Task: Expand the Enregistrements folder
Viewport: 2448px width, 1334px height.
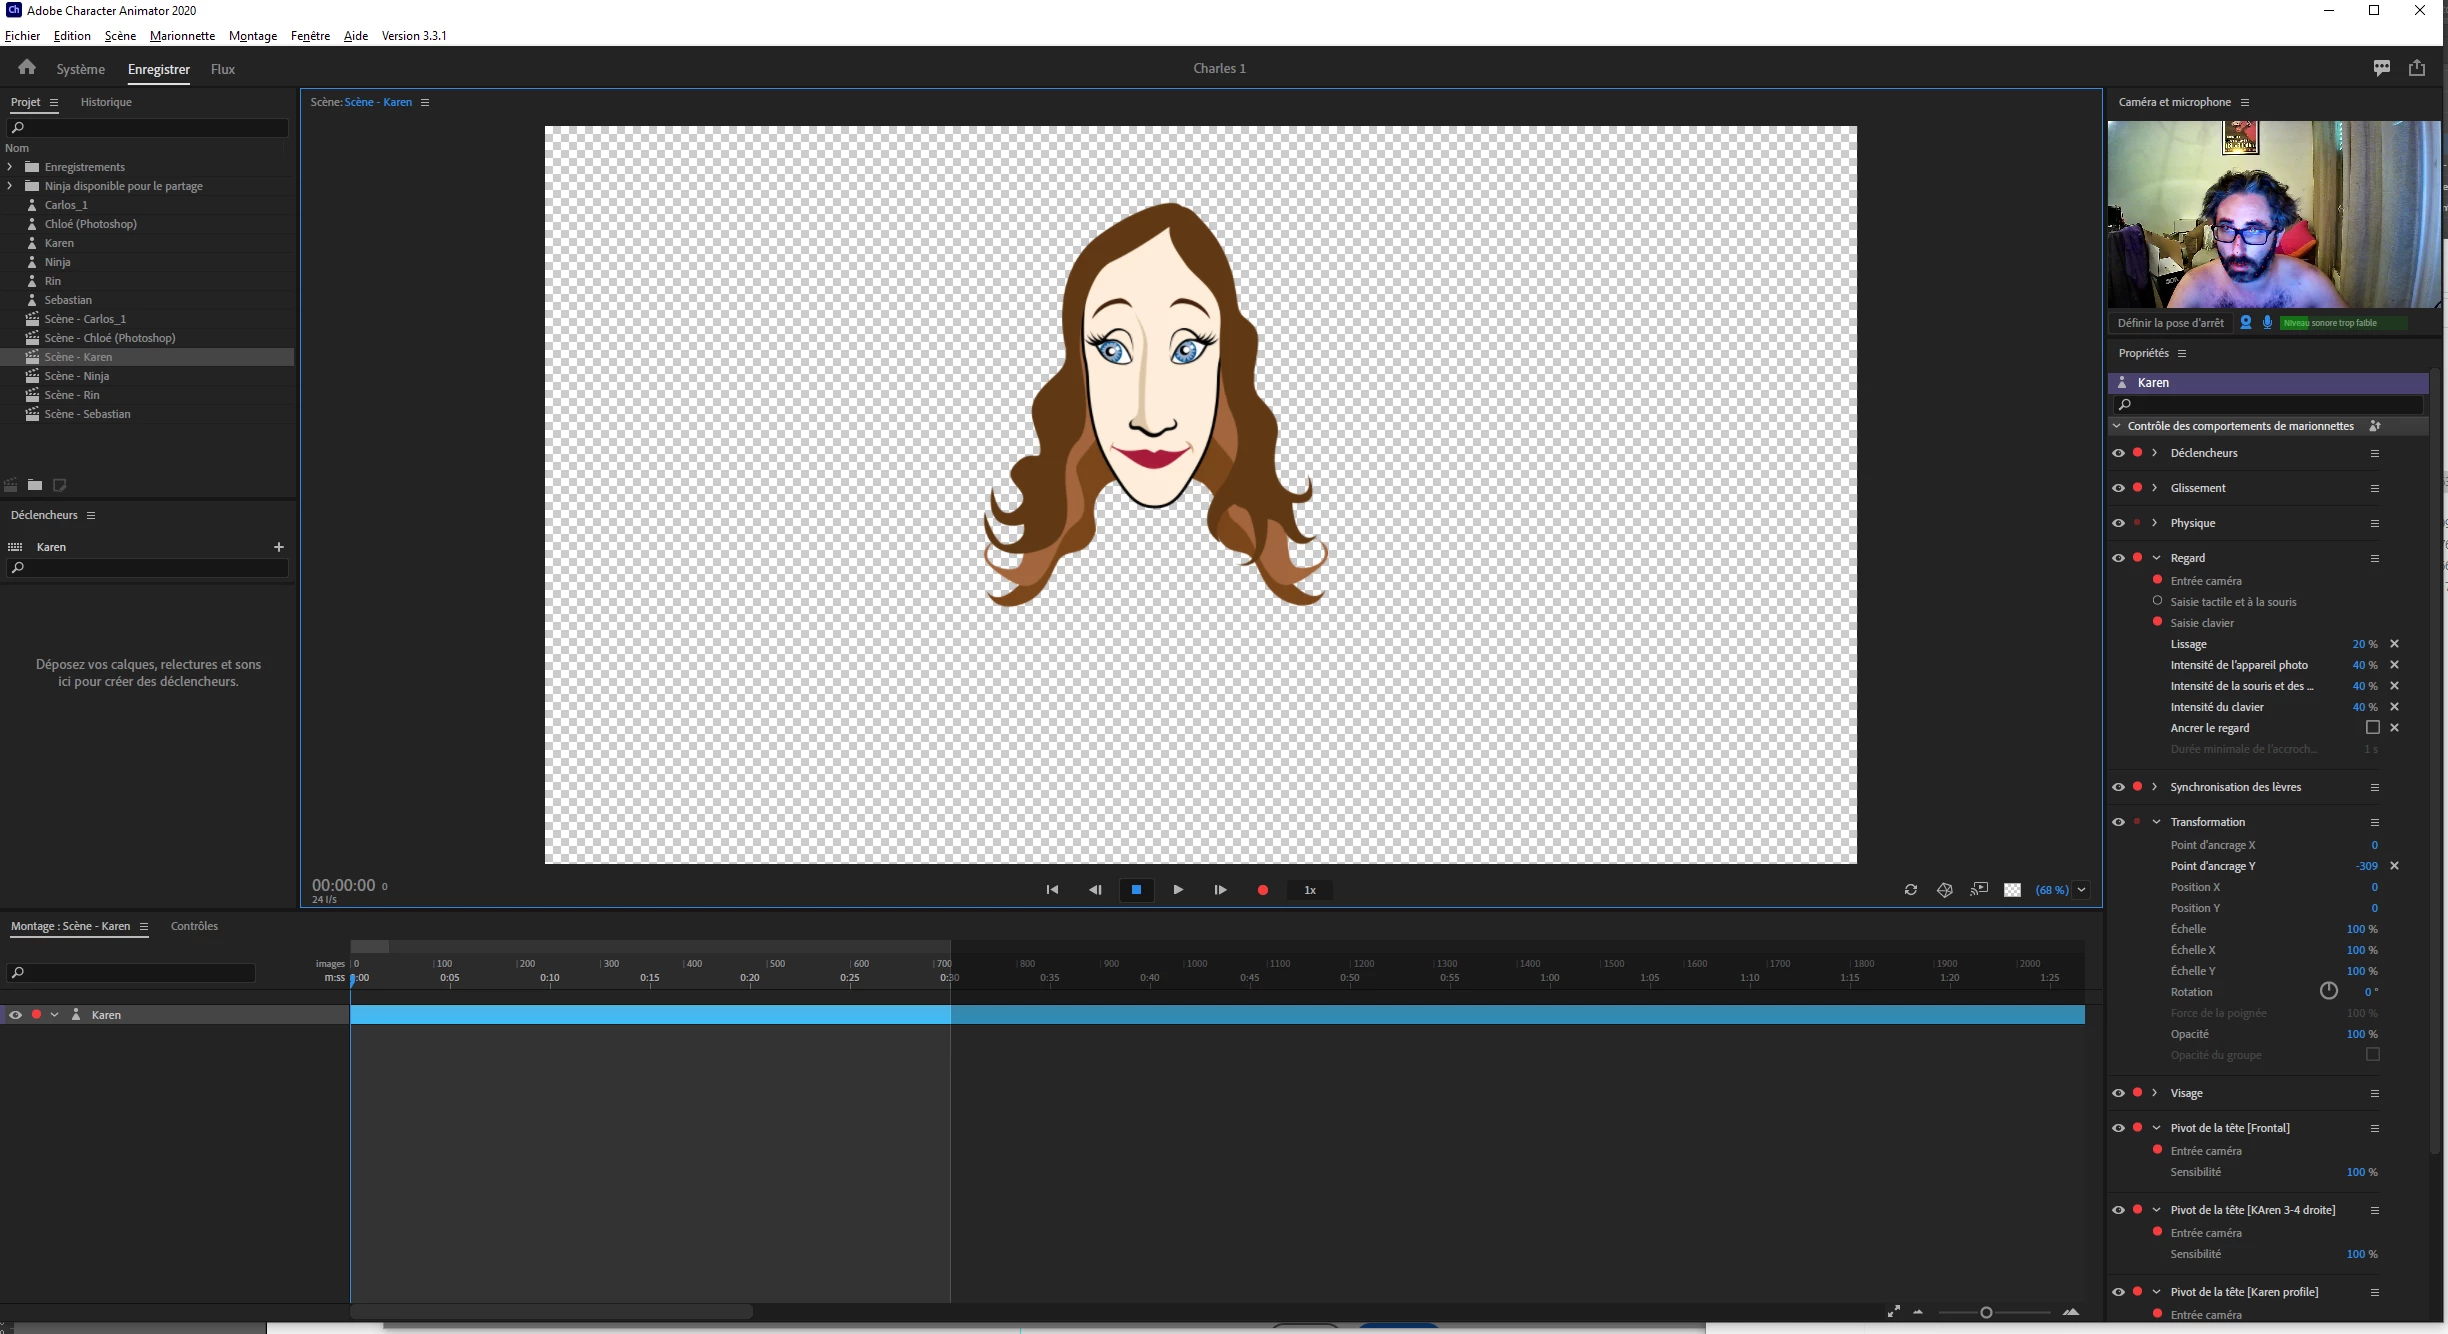Action: [10, 167]
